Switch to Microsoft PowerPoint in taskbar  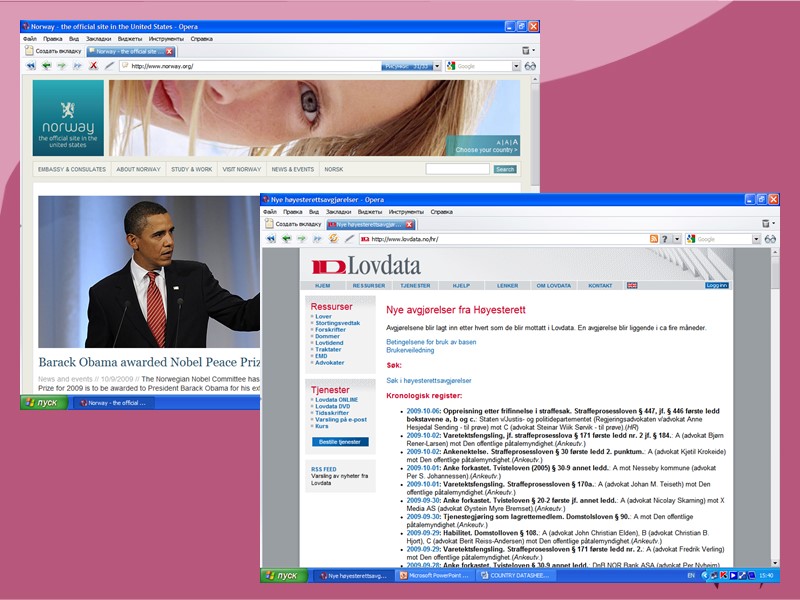pyautogui.click(x=435, y=576)
